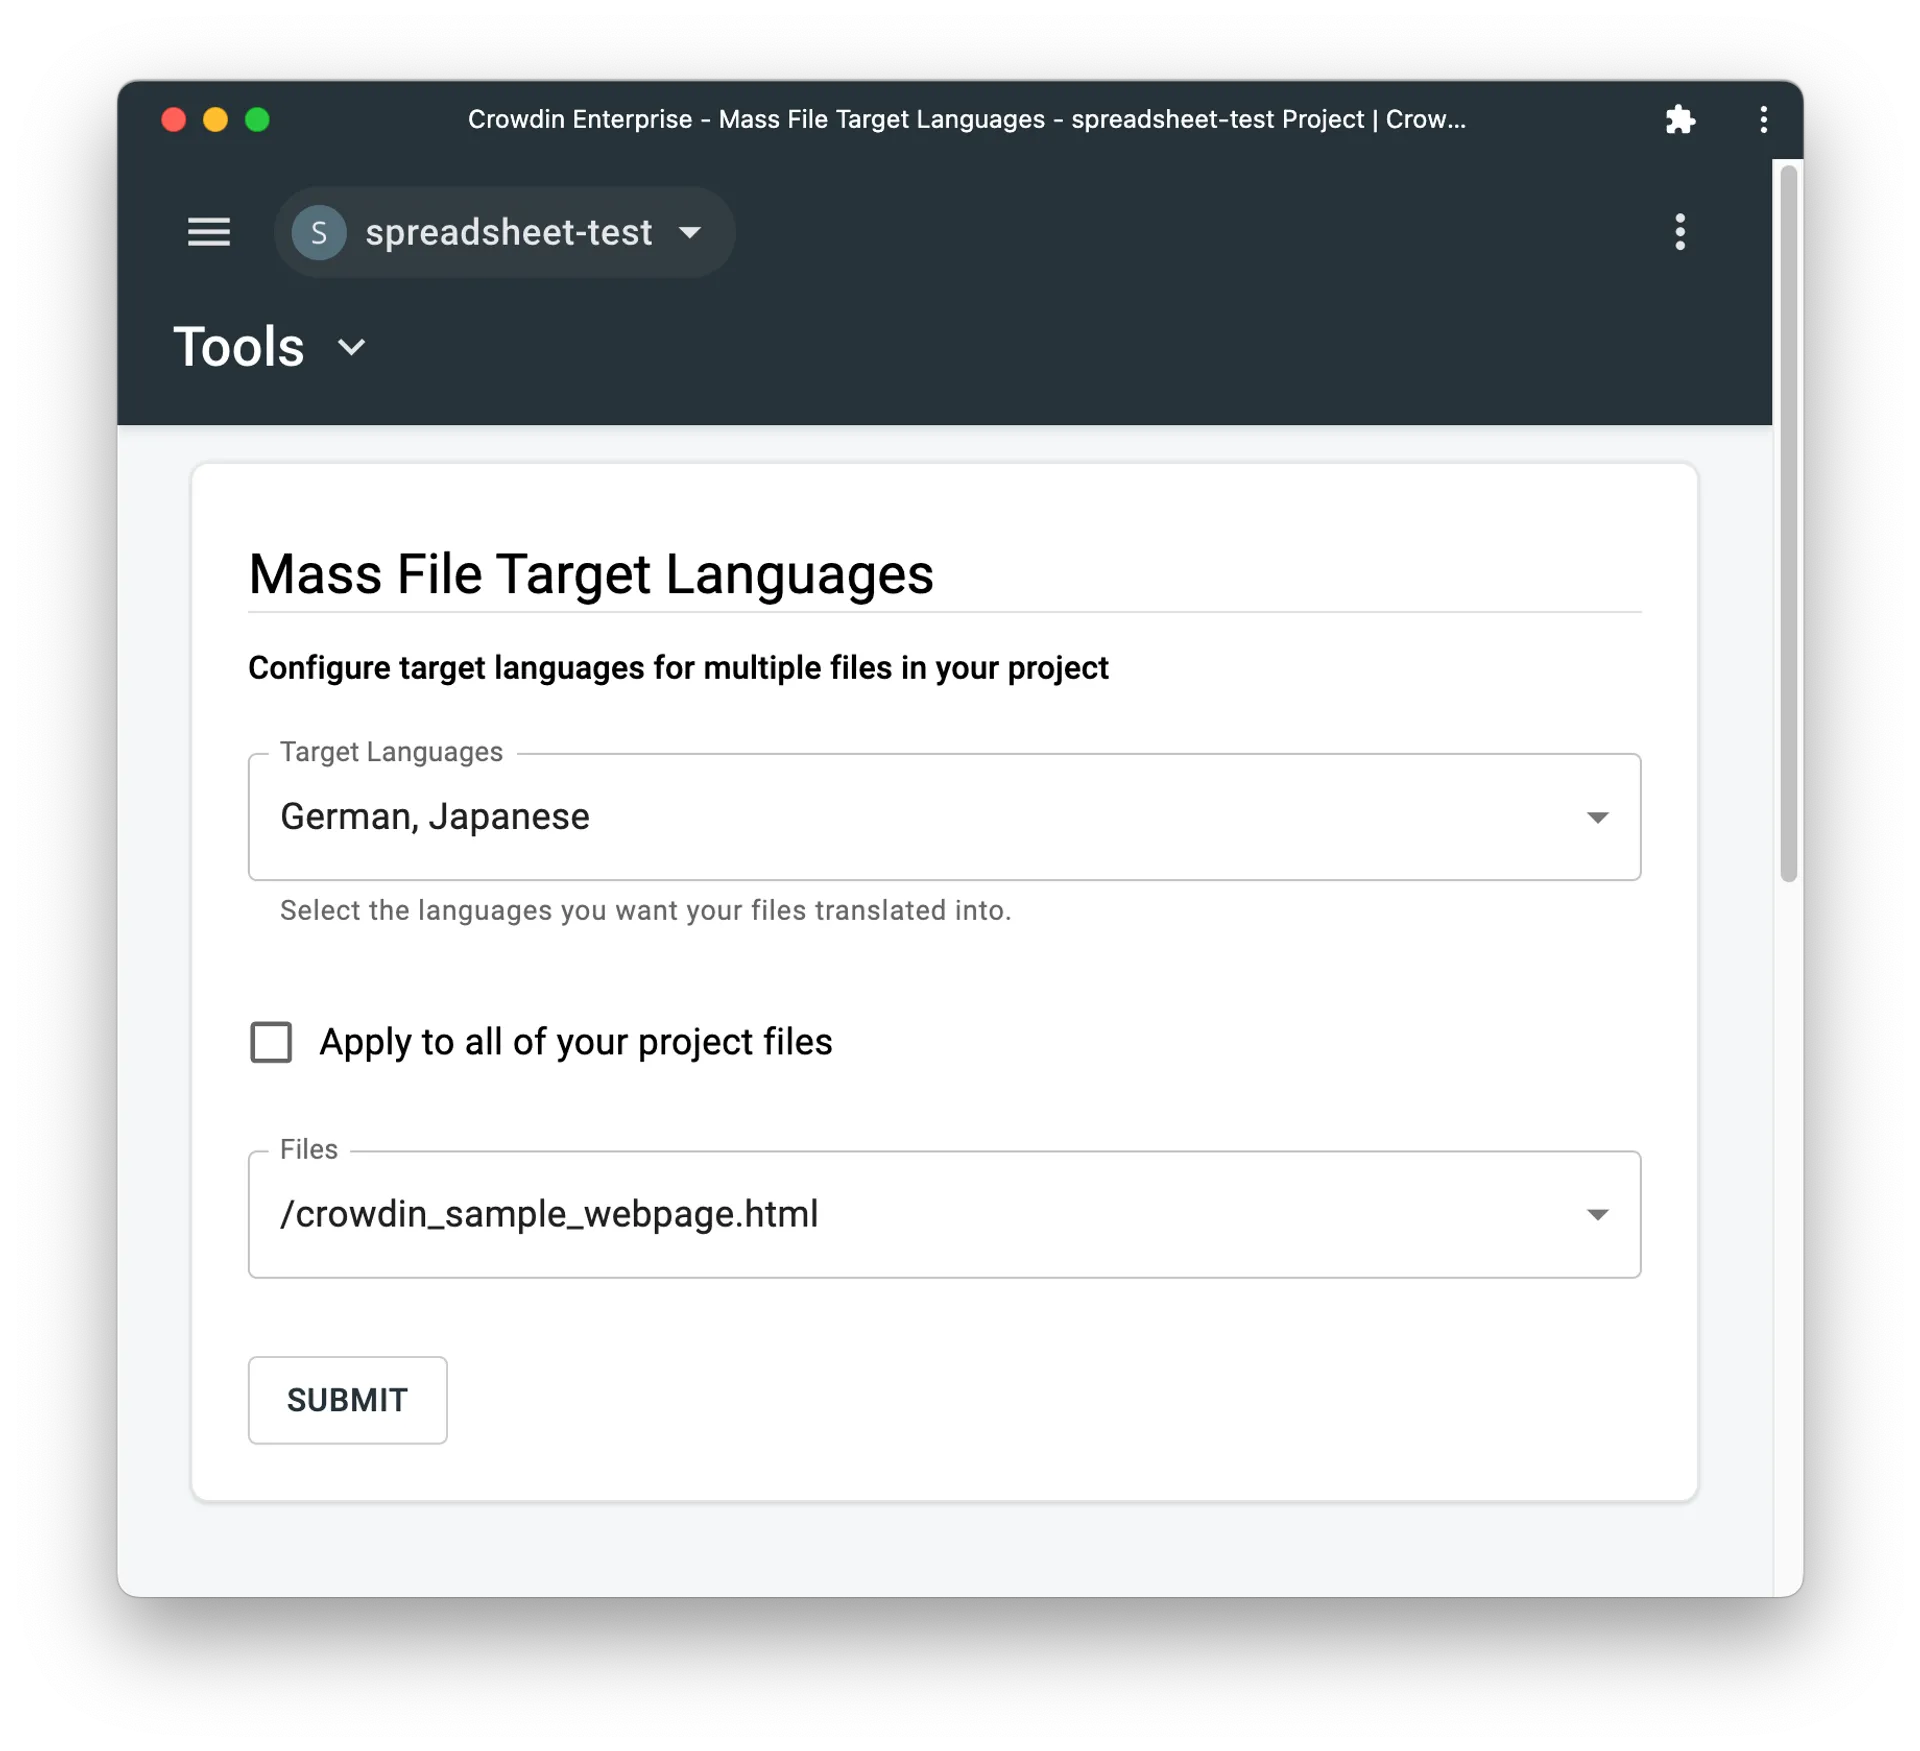Image resolution: width=1920 pixels, height=1751 pixels.
Task: Click the Mass File Target Languages heading
Action: (591, 574)
